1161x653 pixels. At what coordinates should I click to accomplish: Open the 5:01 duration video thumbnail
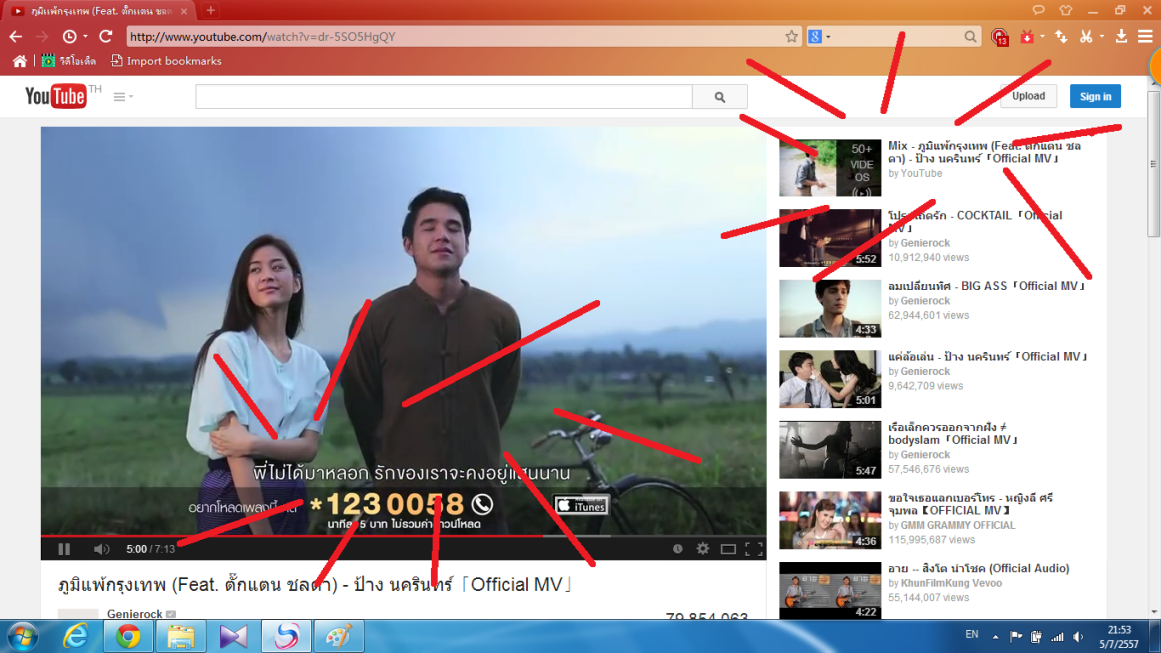point(830,379)
